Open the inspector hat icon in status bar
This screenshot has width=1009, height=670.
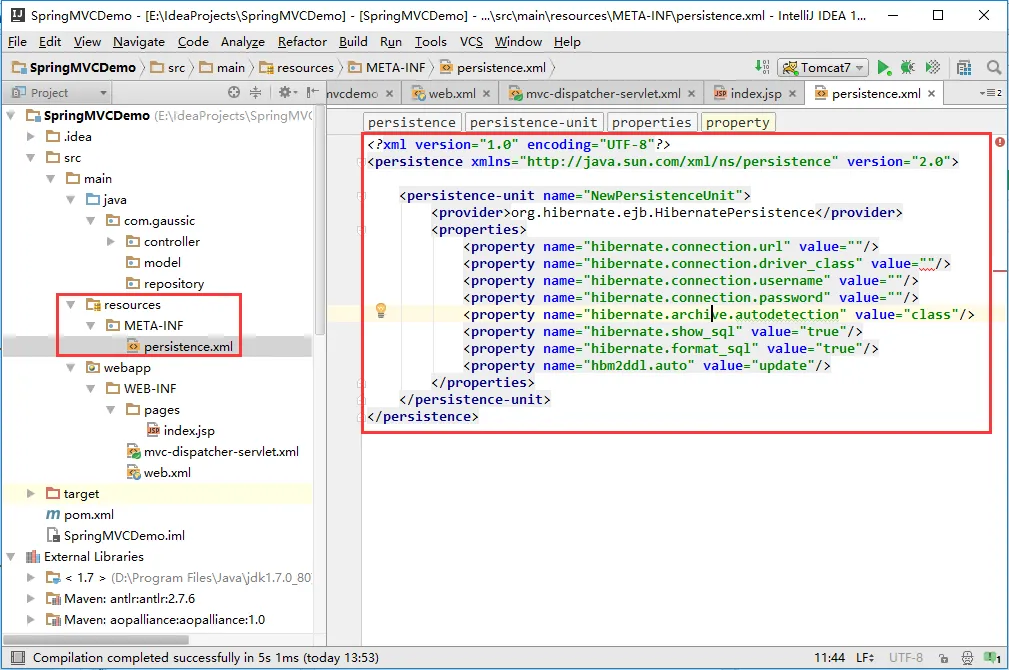[x=967, y=658]
